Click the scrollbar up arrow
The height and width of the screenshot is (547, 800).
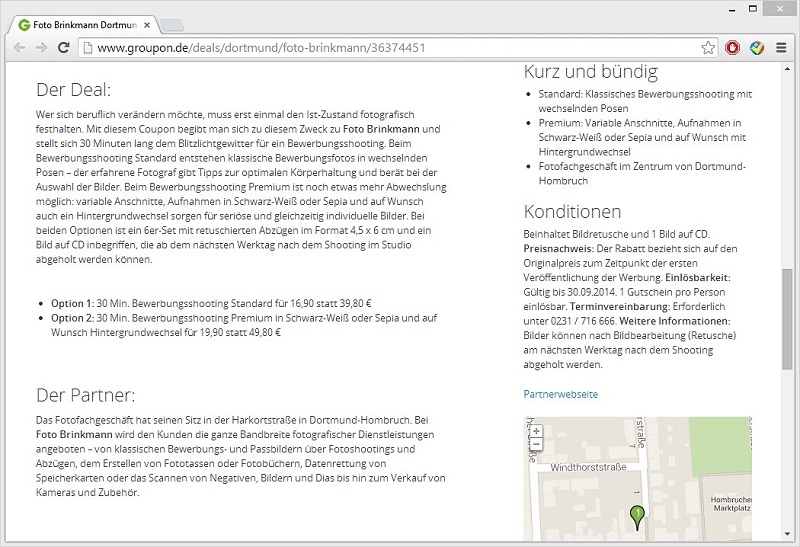(x=787, y=69)
